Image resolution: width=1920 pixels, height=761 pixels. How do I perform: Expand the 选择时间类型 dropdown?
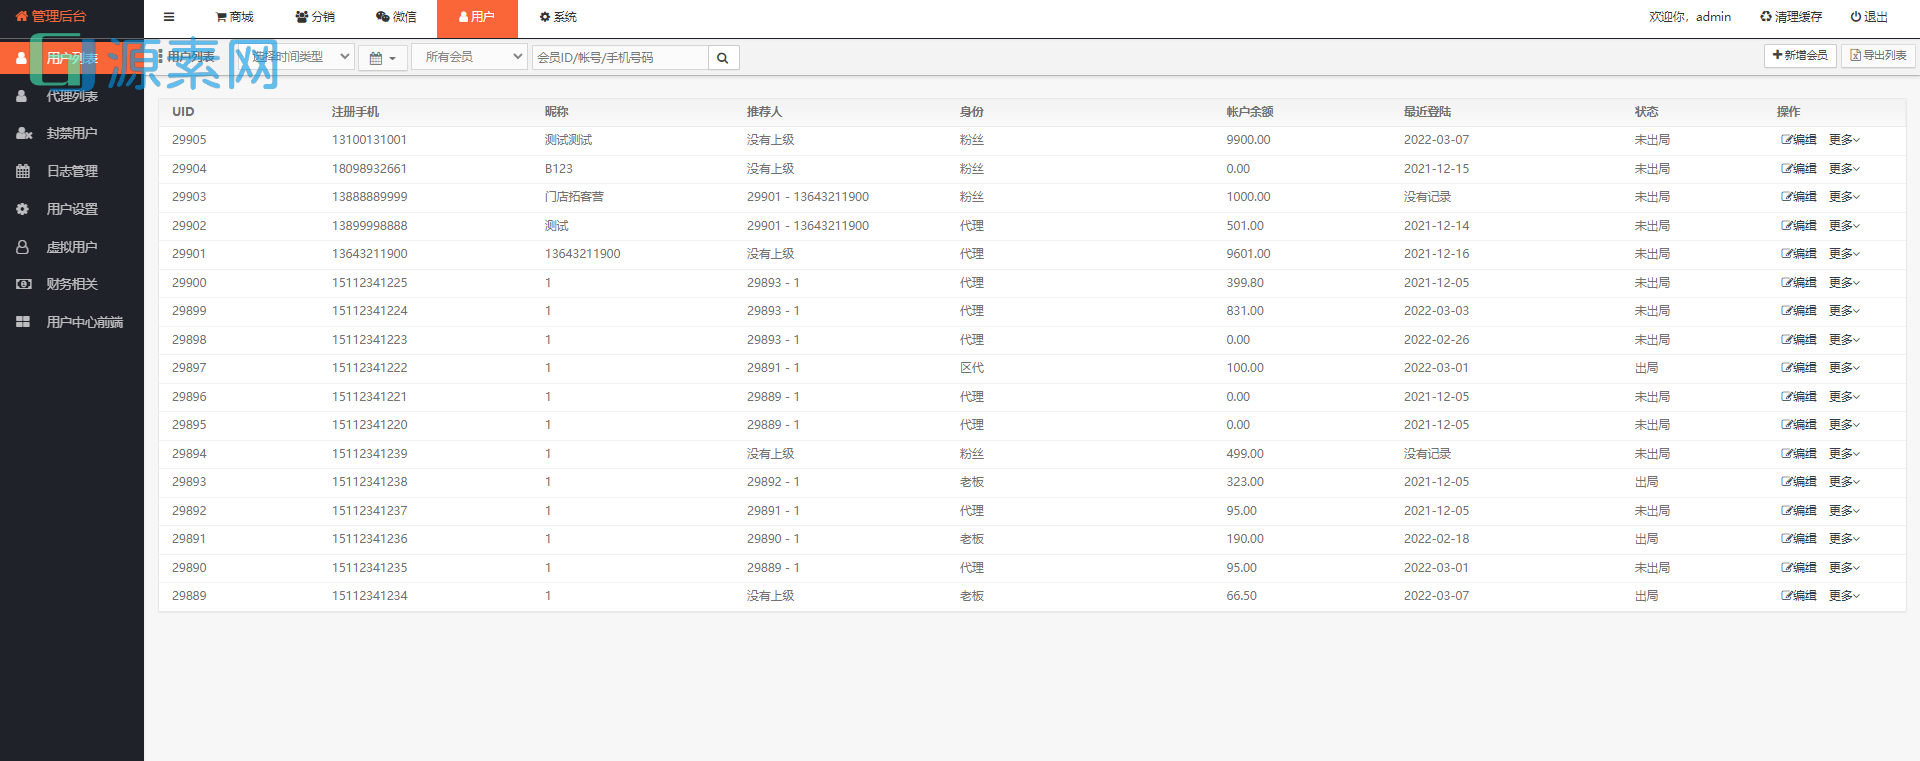[x=300, y=57]
